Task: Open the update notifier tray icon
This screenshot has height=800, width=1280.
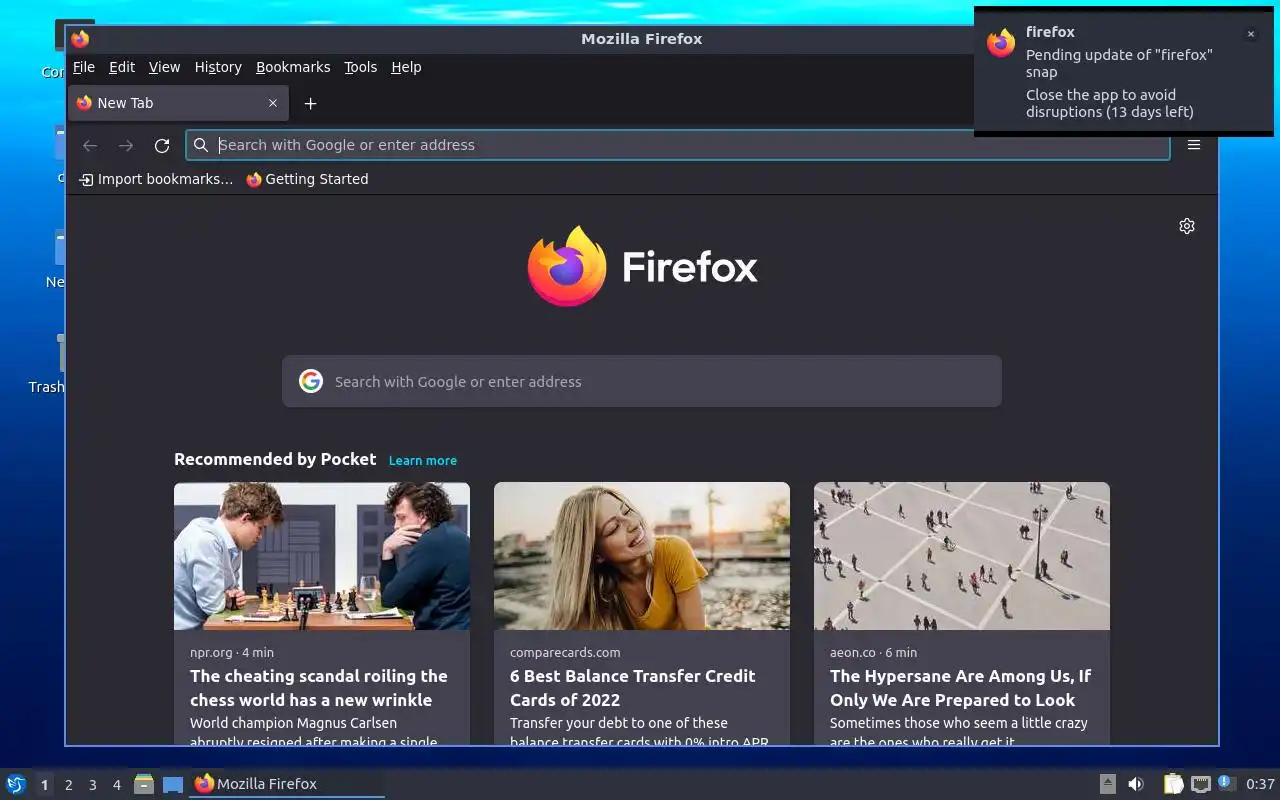Action: point(1226,783)
